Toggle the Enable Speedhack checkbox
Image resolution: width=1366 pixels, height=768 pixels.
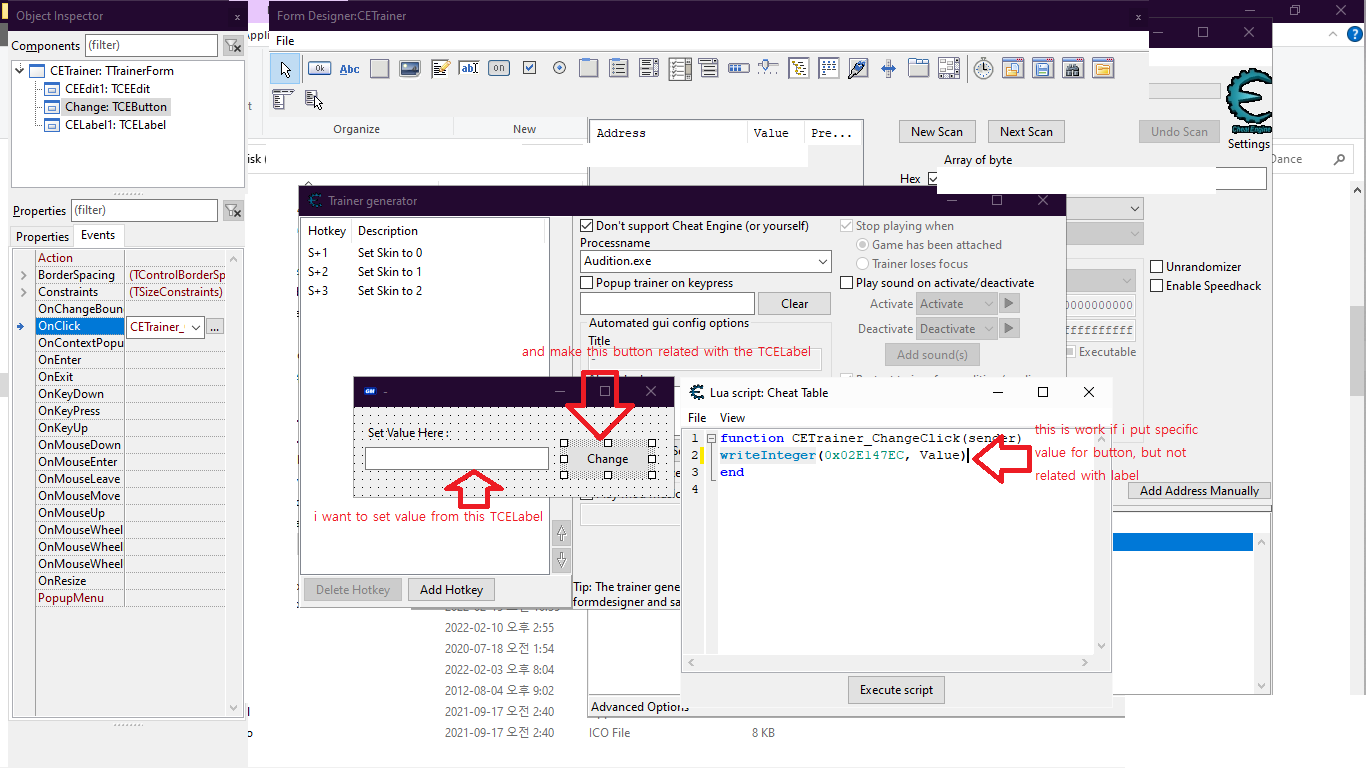[x=1157, y=286]
